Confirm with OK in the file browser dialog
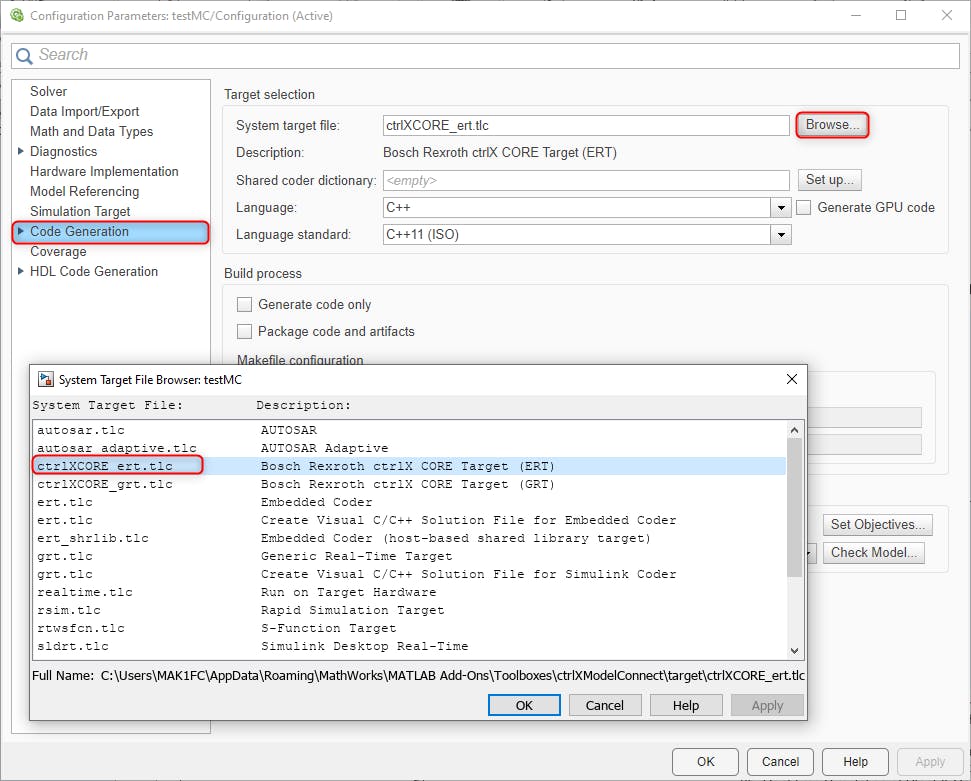Viewport: 971px width, 781px height. pyautogui.click(x=524, y=705)
